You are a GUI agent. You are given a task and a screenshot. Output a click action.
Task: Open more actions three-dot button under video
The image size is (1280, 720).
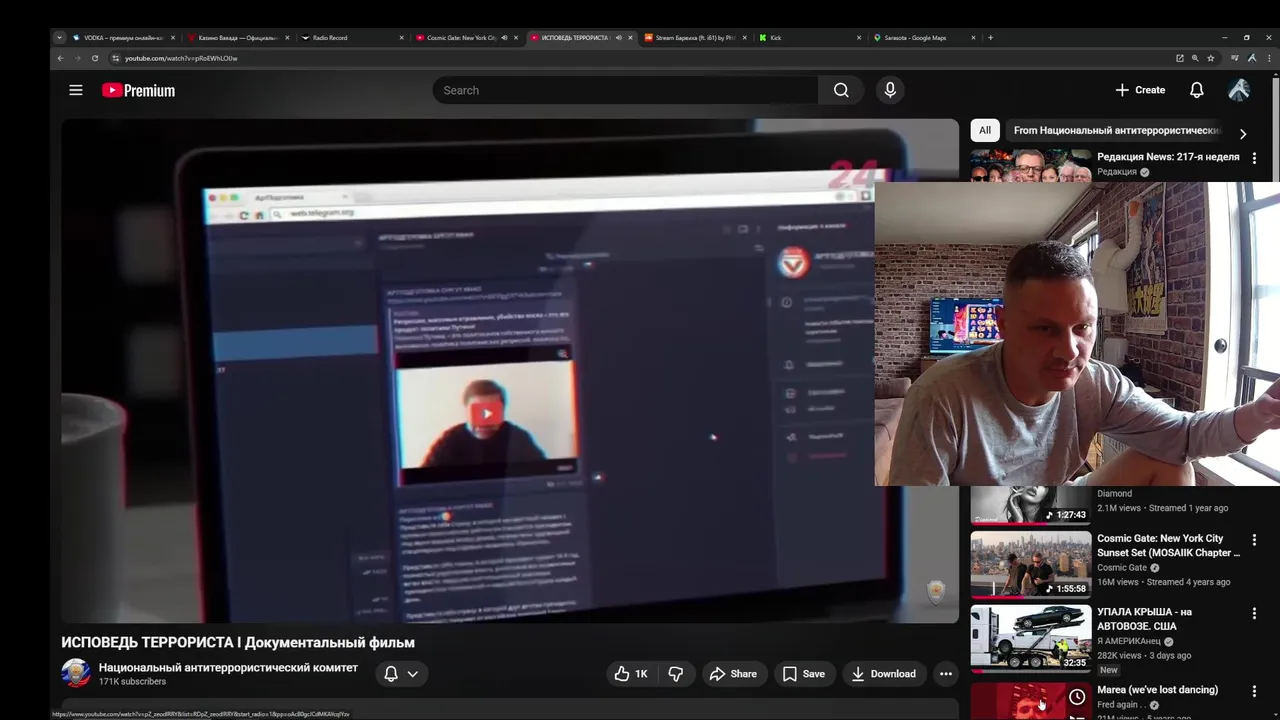tap(945, 674)
